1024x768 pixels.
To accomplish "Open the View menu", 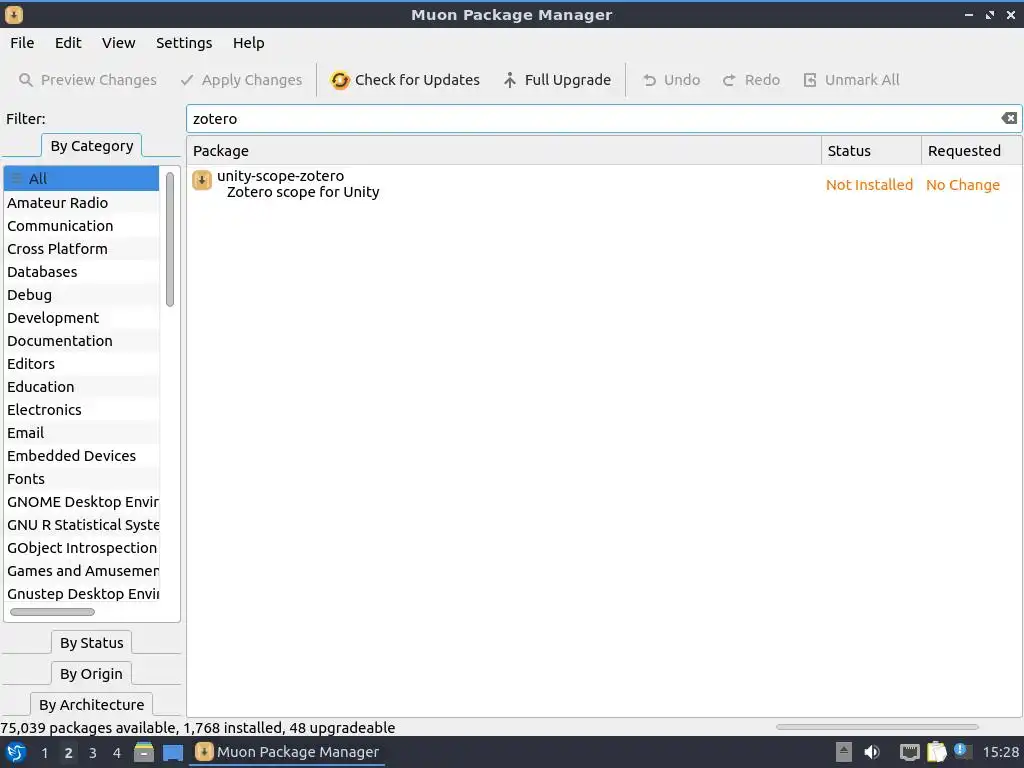I will click(x=118, y=43).
